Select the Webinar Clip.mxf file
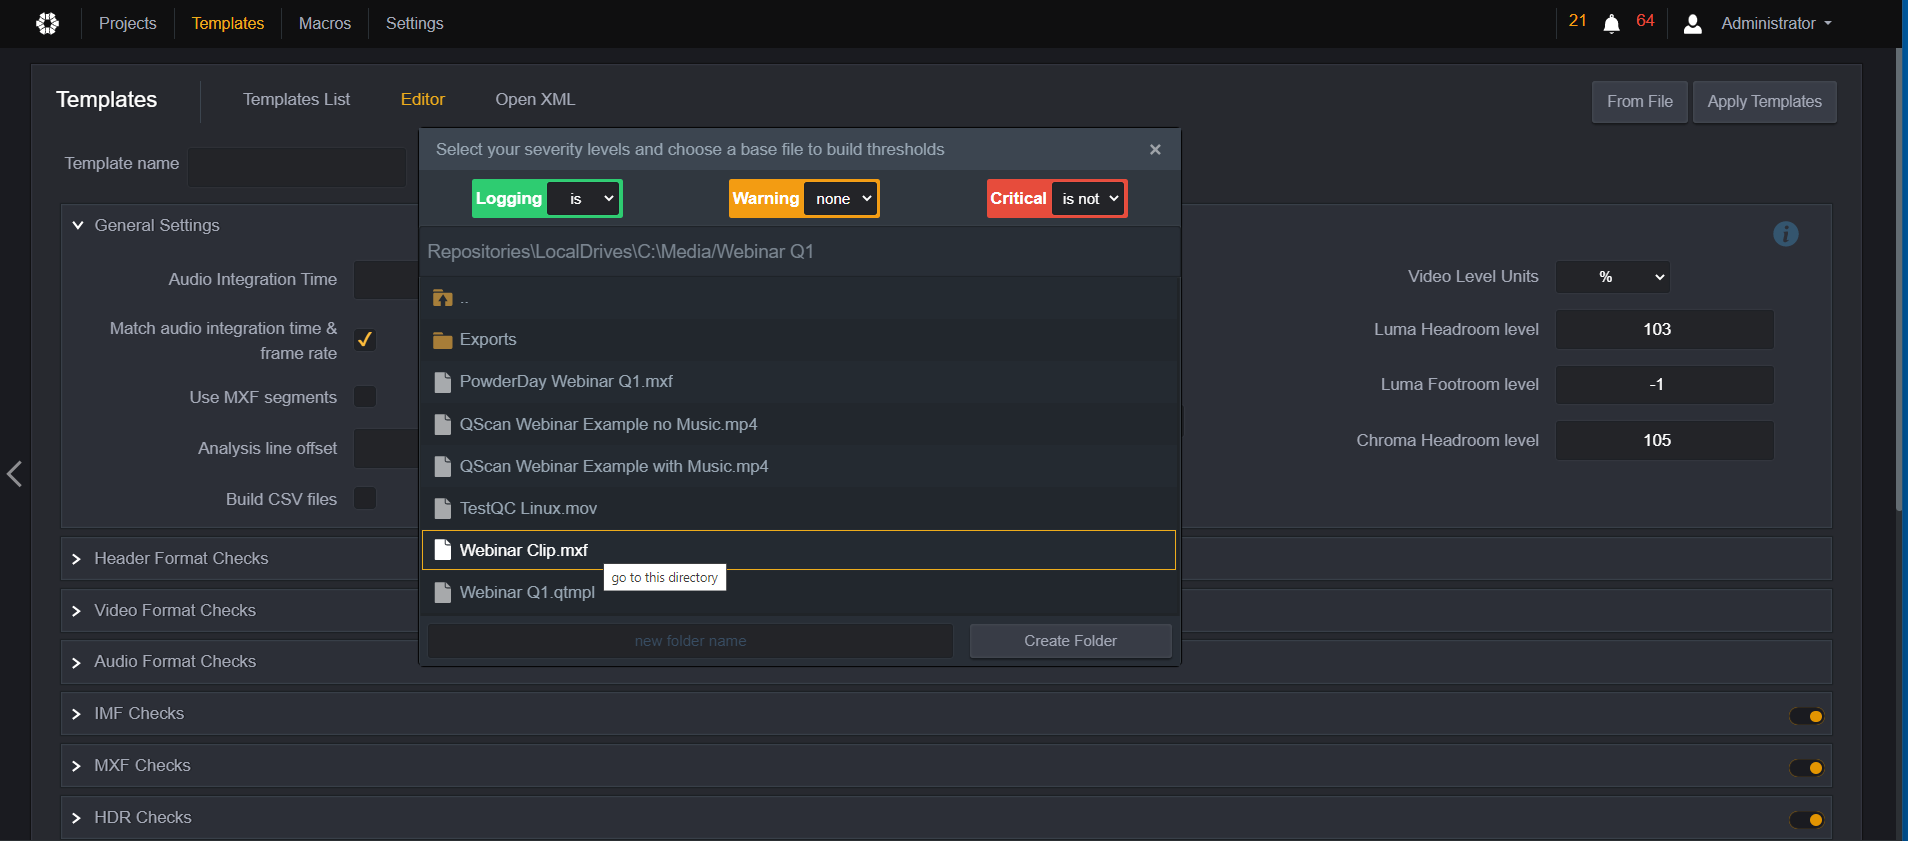This screenshot has width=1908, height=841. (798, 550)
